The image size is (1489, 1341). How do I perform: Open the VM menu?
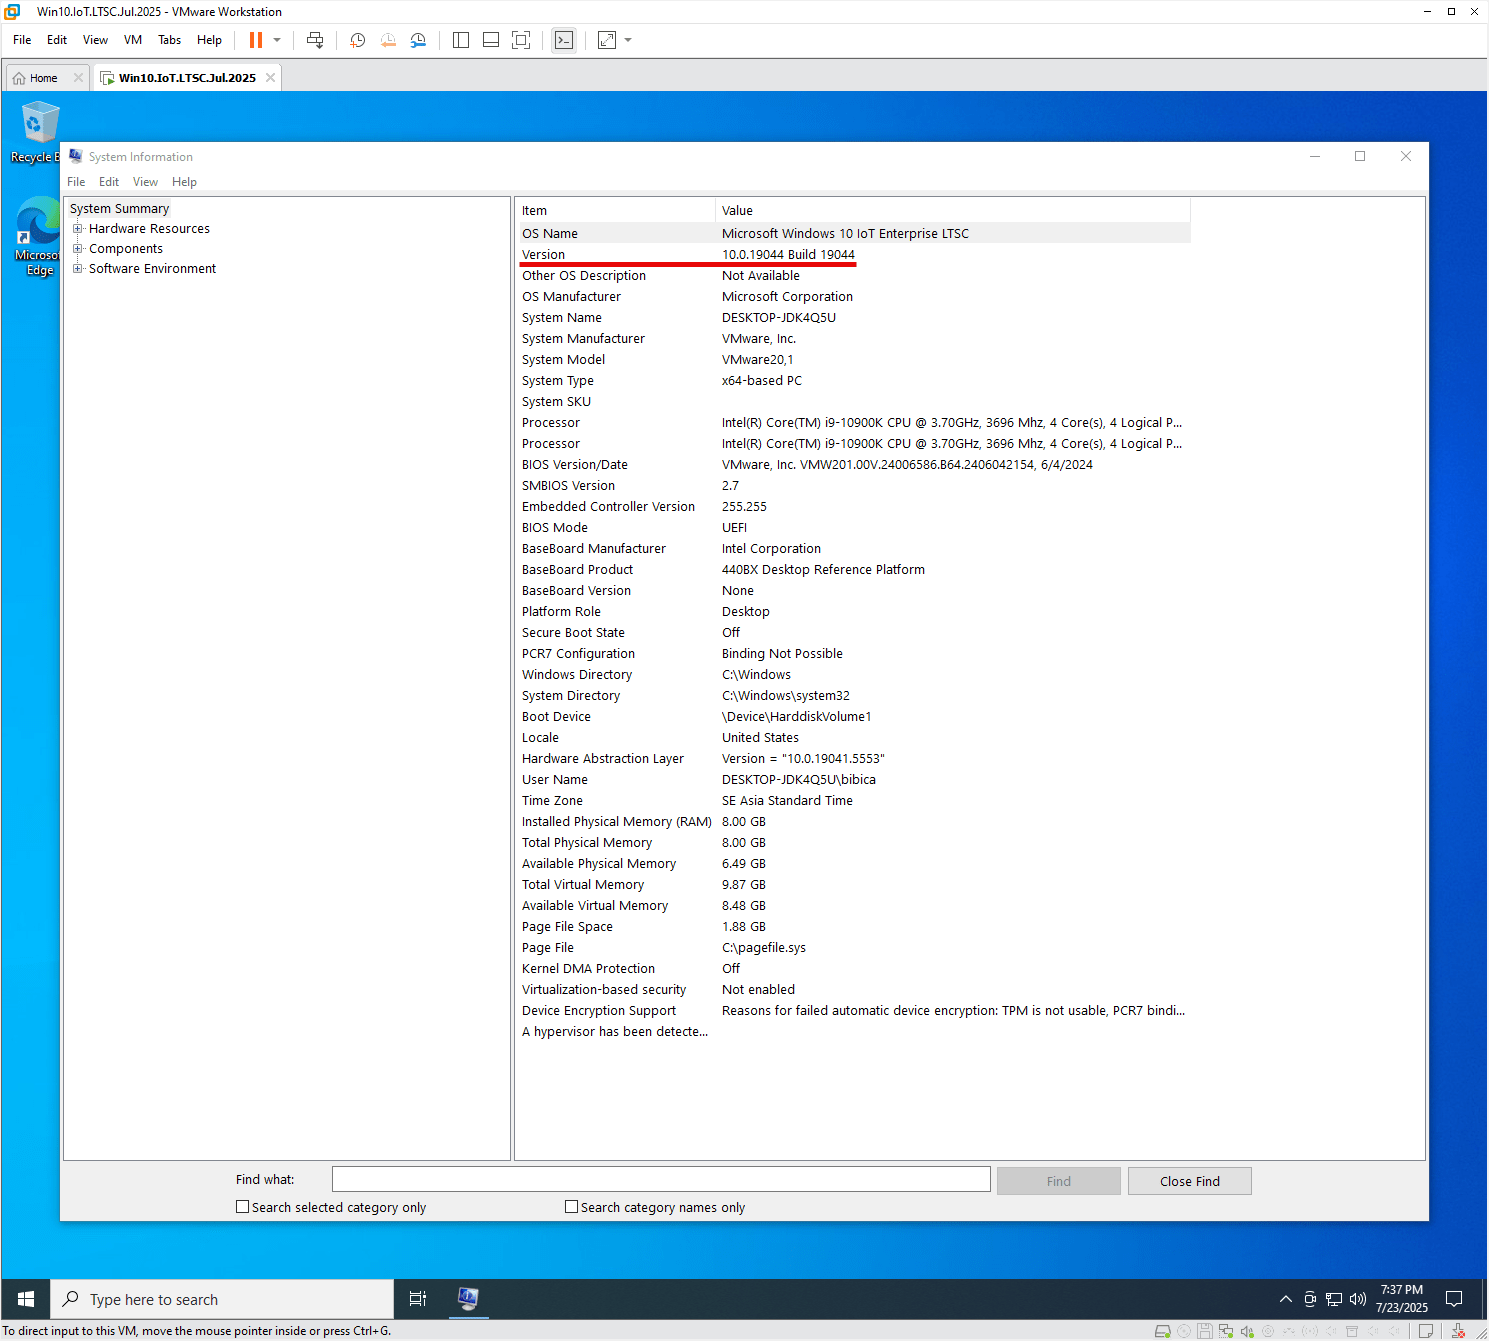click(133, 40)
